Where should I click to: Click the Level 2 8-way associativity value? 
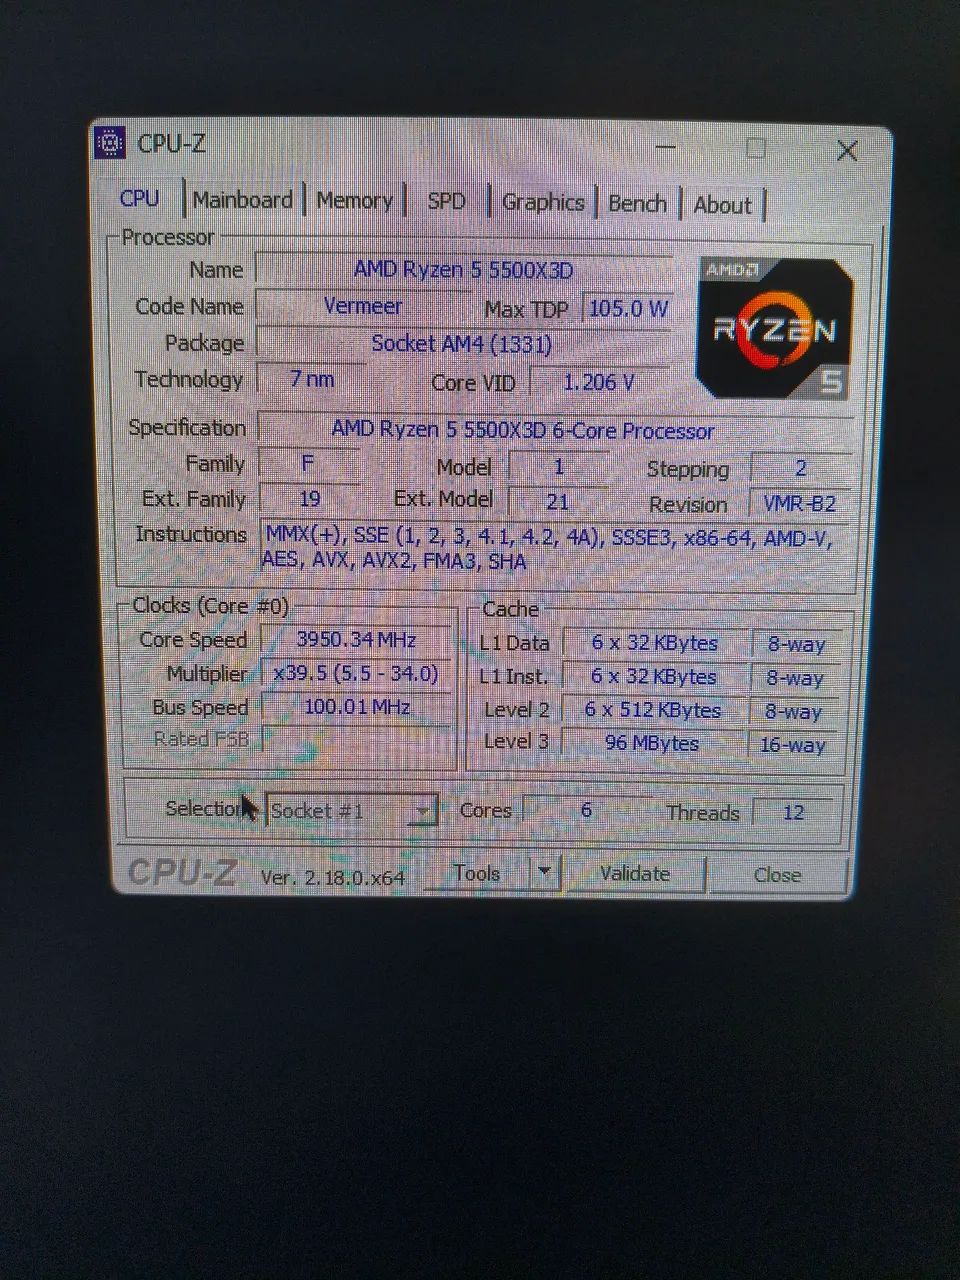coord(794,712)
